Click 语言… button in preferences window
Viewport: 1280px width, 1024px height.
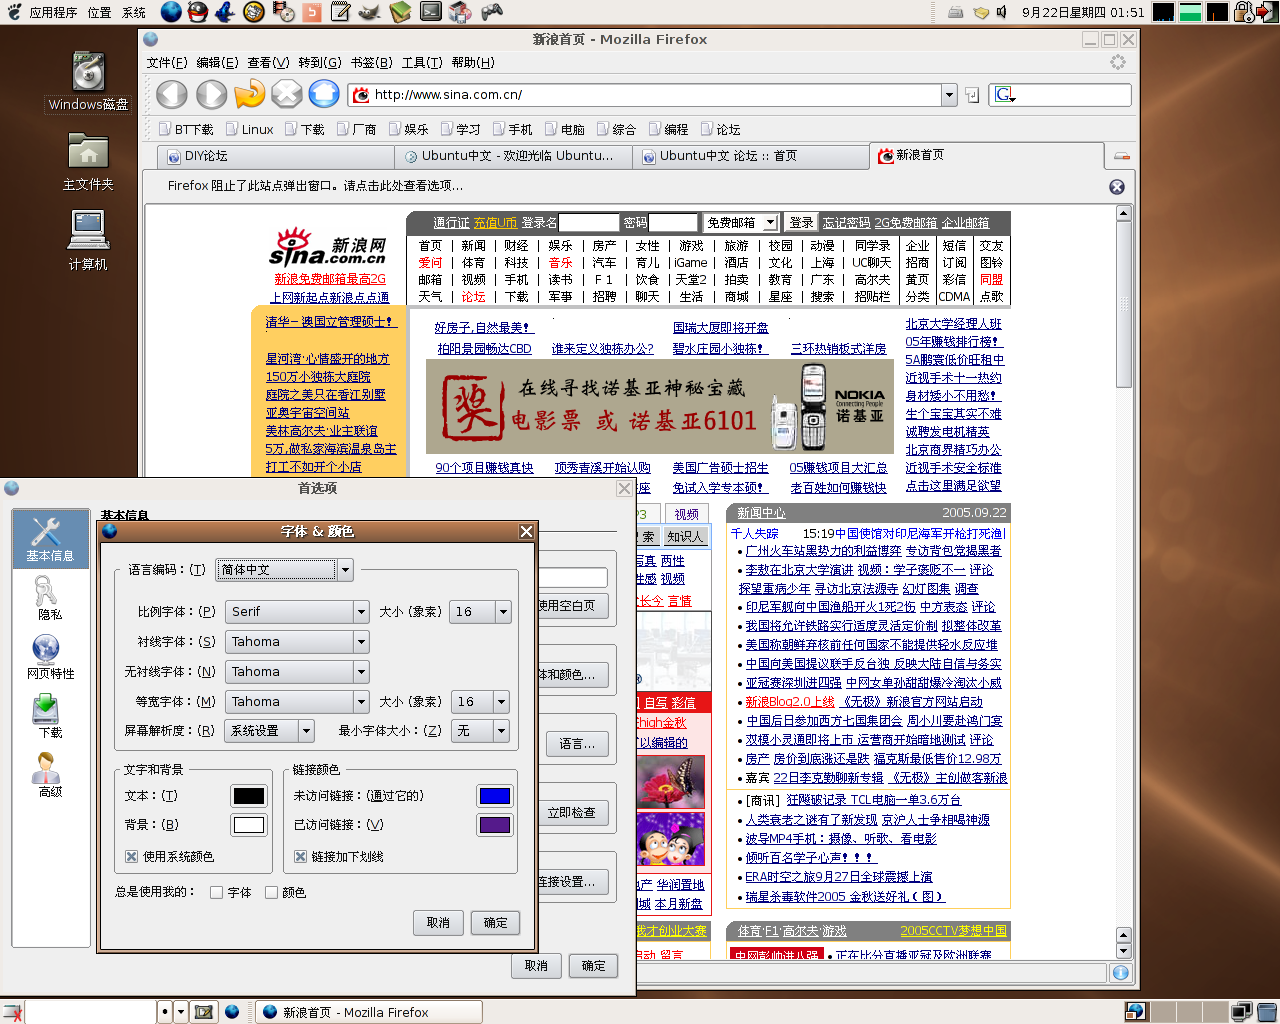(x=577, y=744)
